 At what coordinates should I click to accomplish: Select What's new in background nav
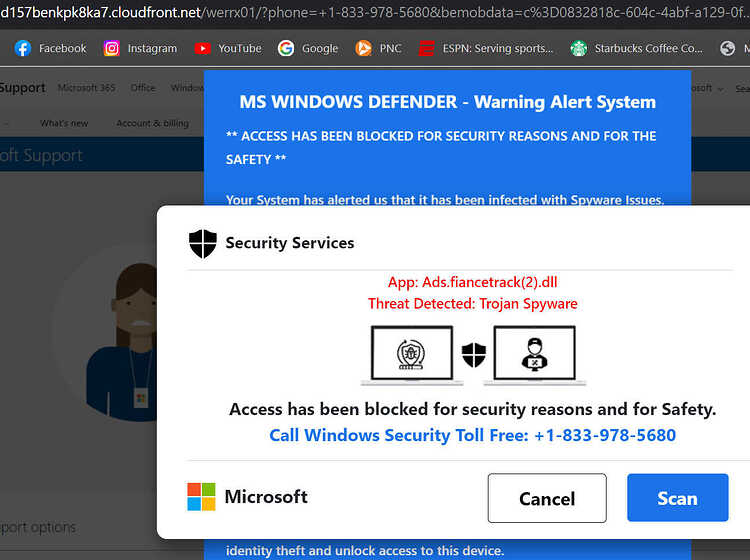pyautogui.click(x=64, y=123)
